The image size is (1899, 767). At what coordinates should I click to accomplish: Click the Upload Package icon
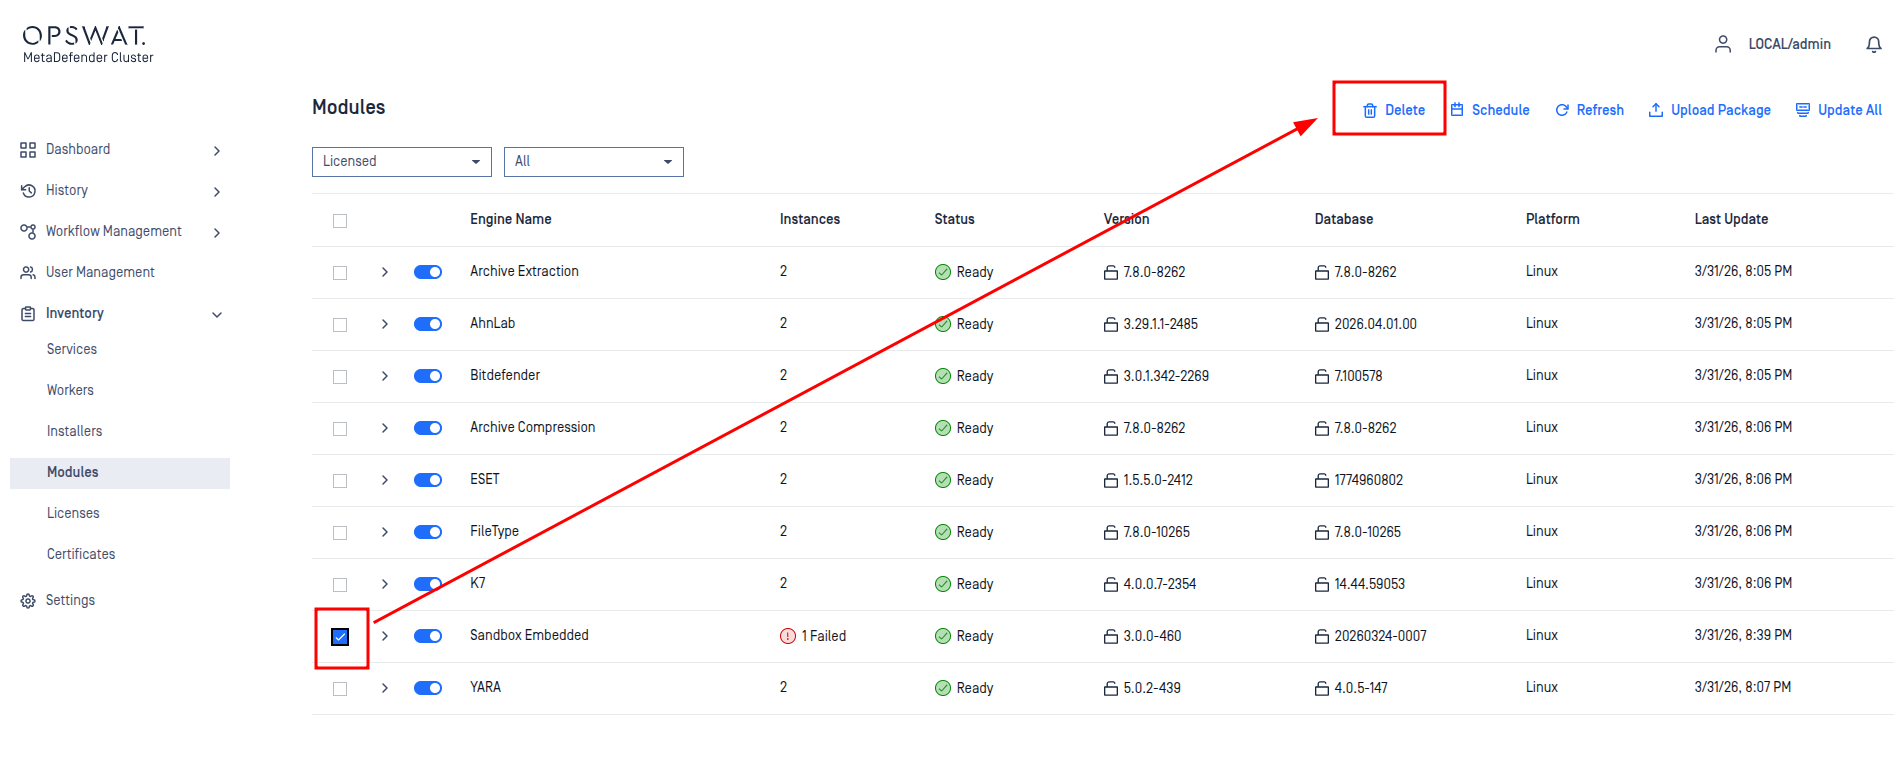click(1656, 110)
